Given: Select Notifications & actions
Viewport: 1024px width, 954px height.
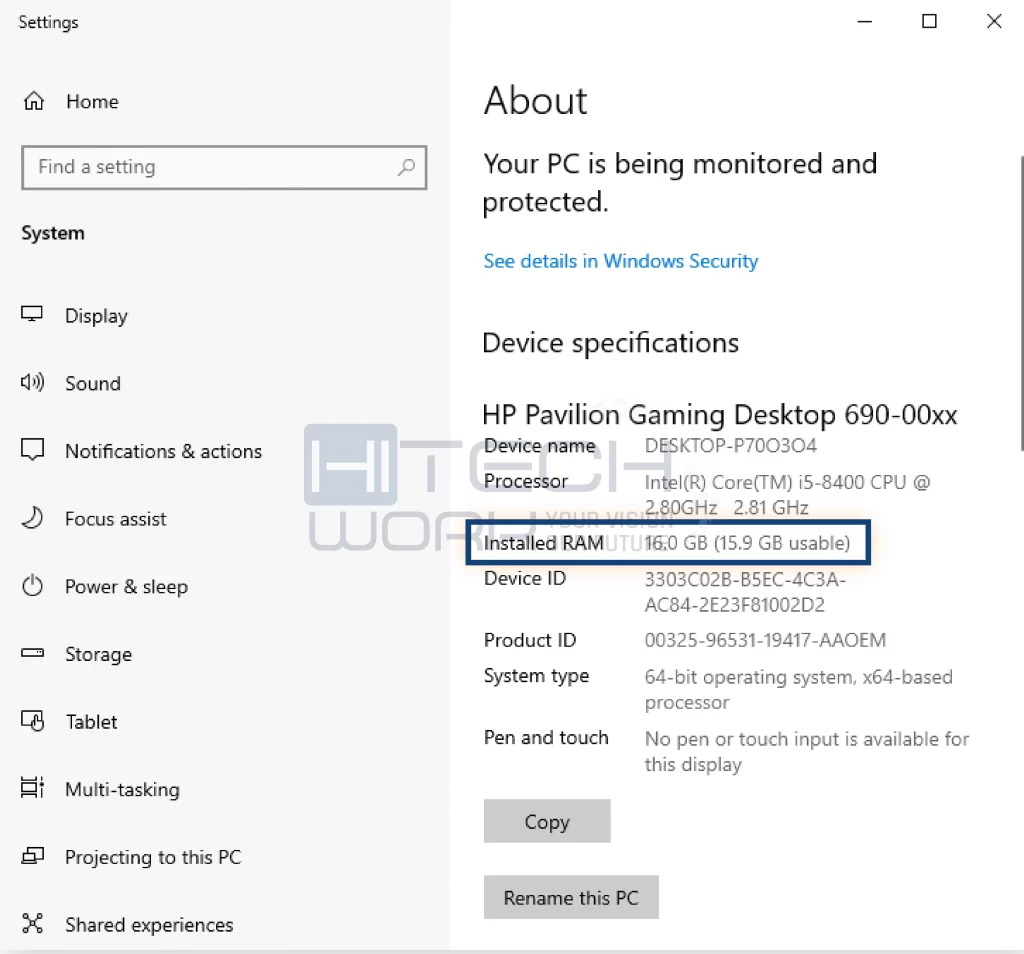Looking at the screenshot, I should [x=163, y=451].
